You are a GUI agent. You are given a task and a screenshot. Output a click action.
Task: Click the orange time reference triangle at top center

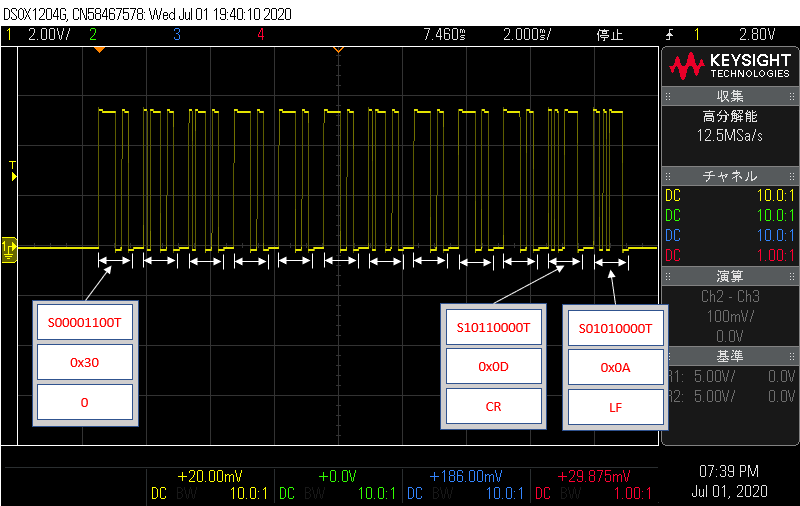pos(338,49)
